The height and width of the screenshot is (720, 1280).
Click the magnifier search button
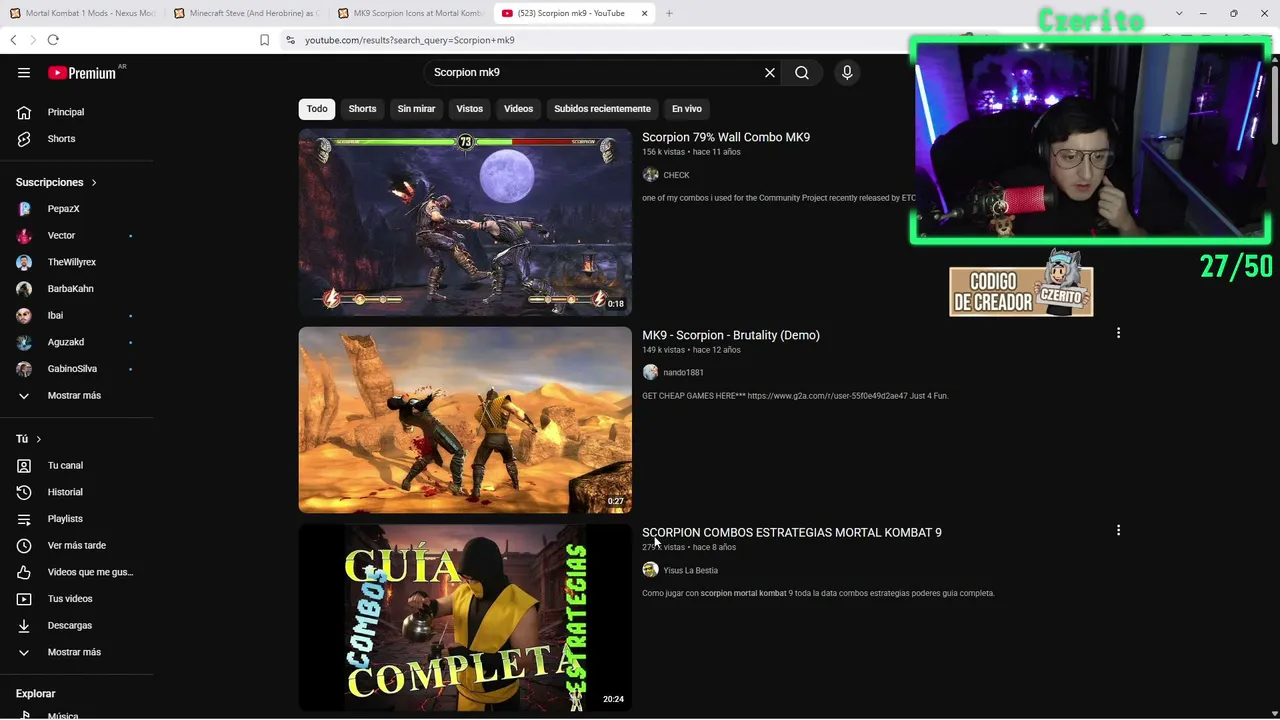(802, 72)
